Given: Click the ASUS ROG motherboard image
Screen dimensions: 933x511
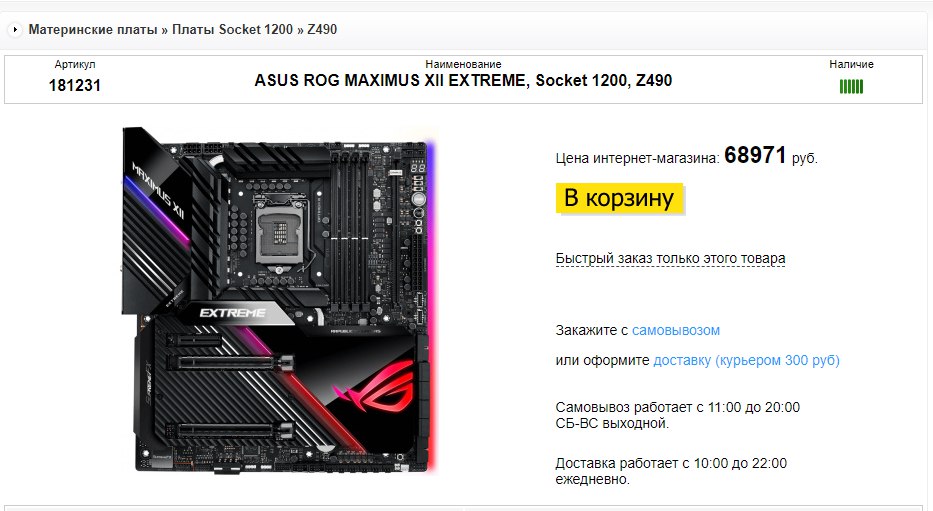Looking at the screenshot, I should 280,300.
